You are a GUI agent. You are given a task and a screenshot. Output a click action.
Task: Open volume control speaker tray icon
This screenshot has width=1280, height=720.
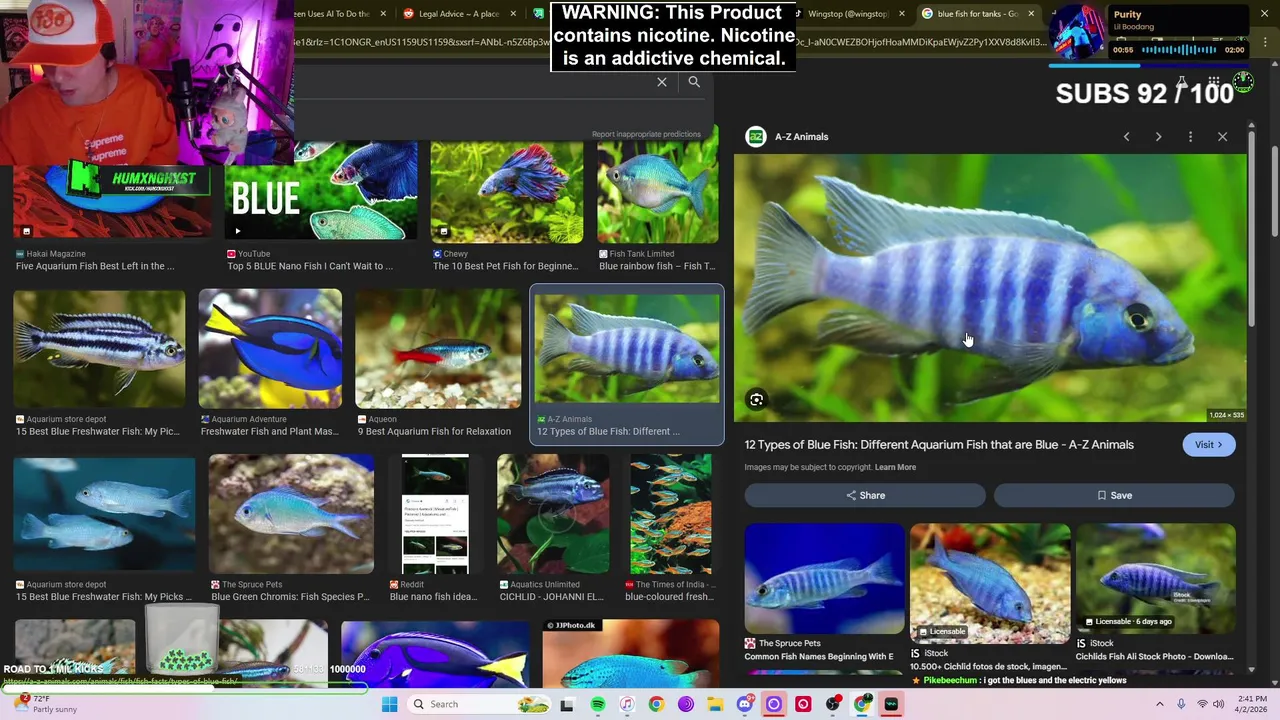click(1219, 704)
